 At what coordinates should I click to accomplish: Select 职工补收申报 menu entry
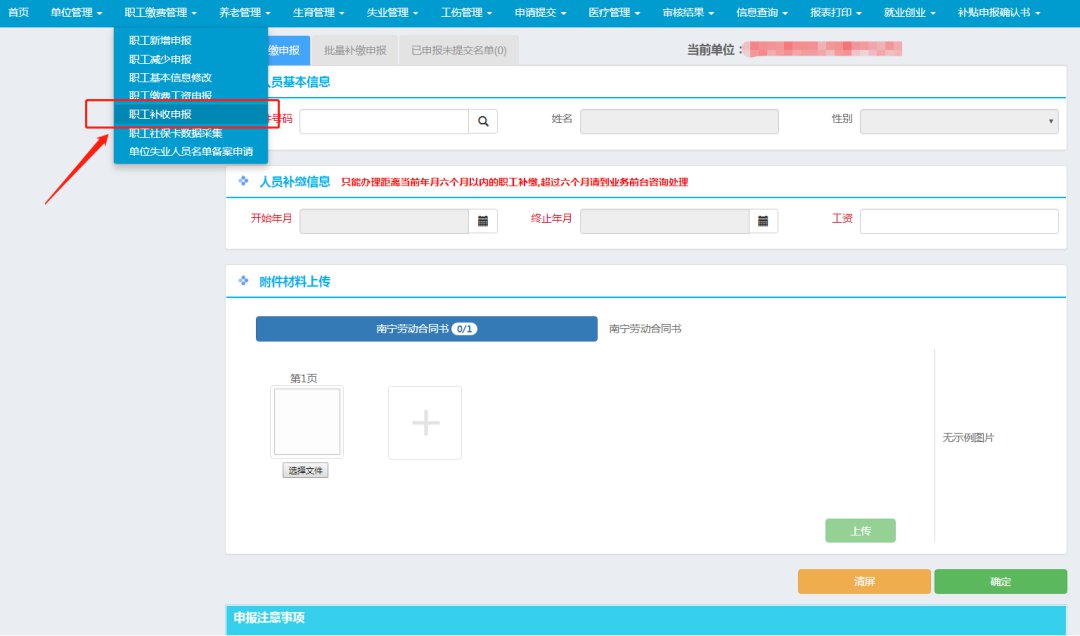(160, 114)
